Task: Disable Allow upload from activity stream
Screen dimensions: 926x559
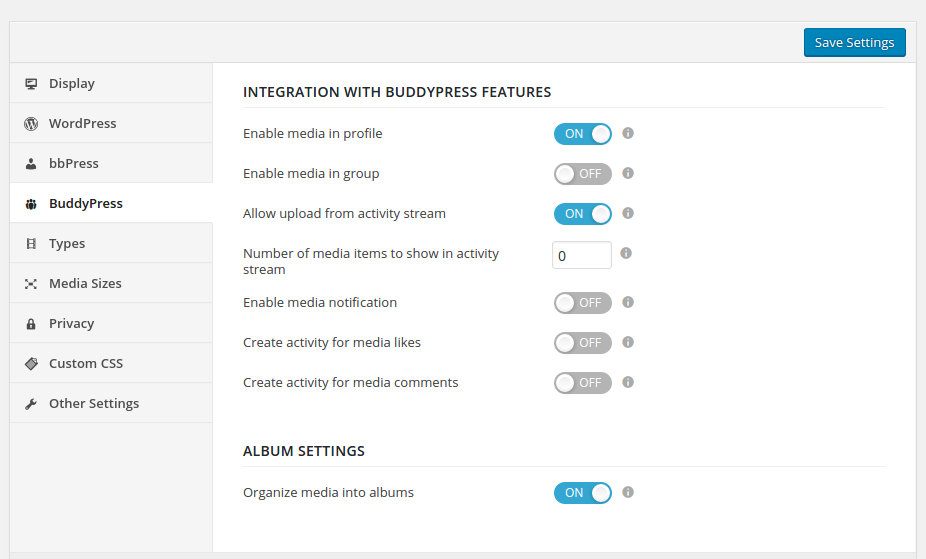Action: (583, 214)
